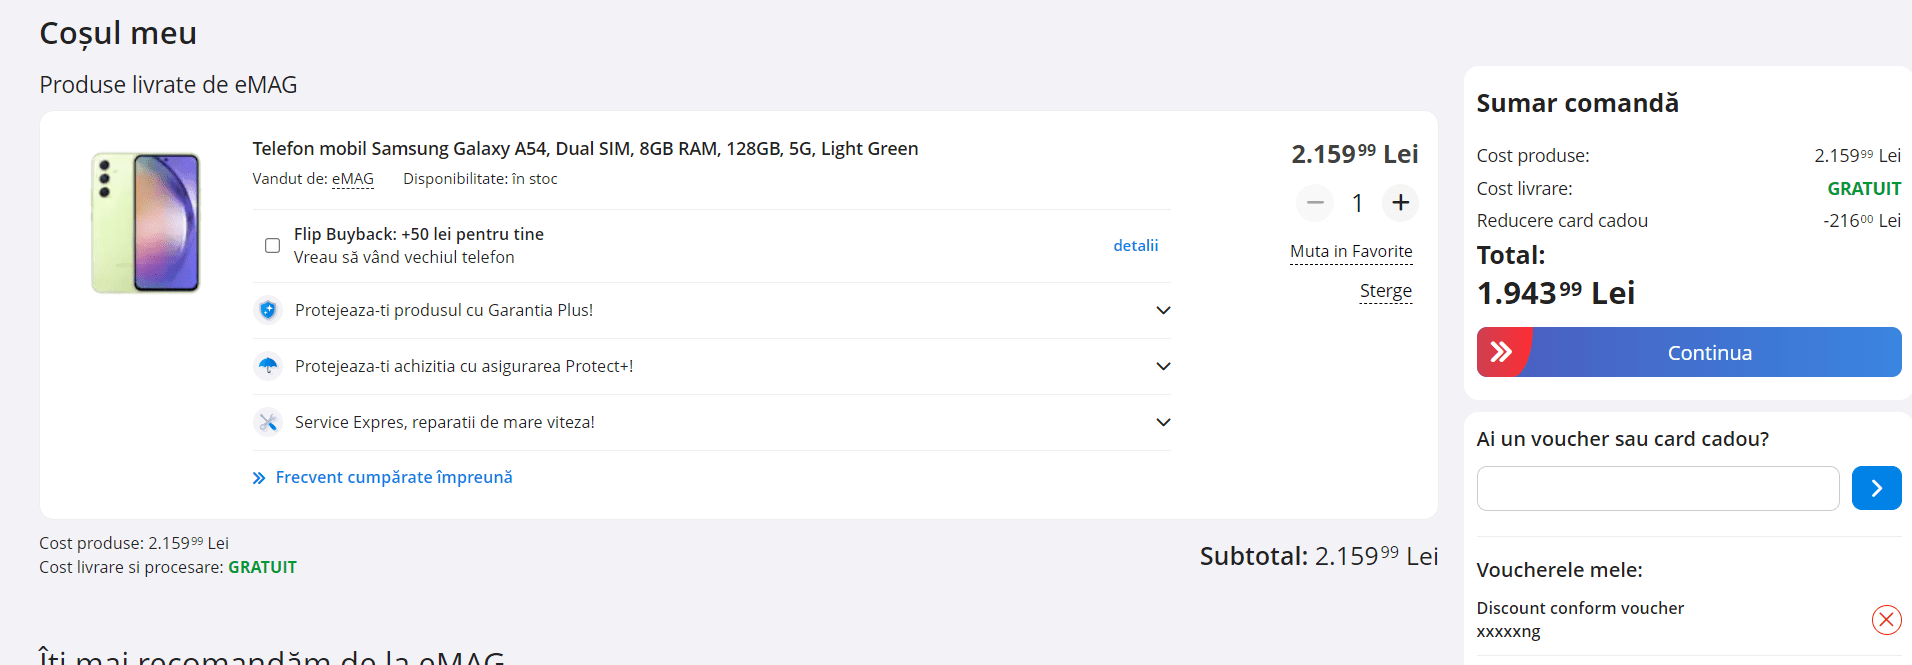Submit voucher code with blue arrow button
Viewport: 1912px width, 665px height.
point(1876,488)
